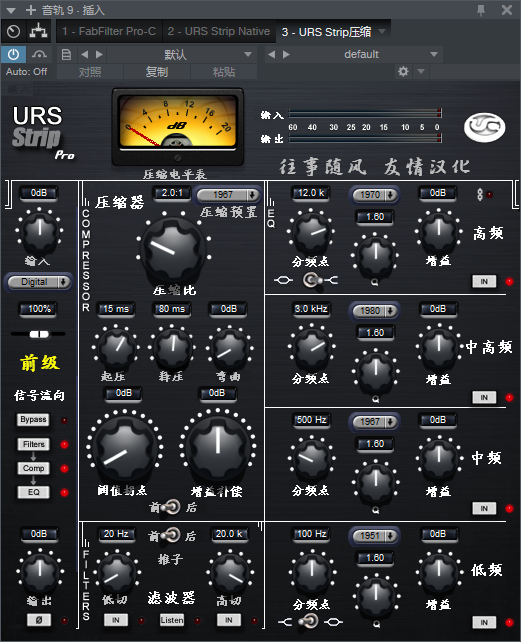This screenshot has width=521, height=642.
Task: Click the 阈值拐点 threshold knob
Action: [x=125, y=448]
